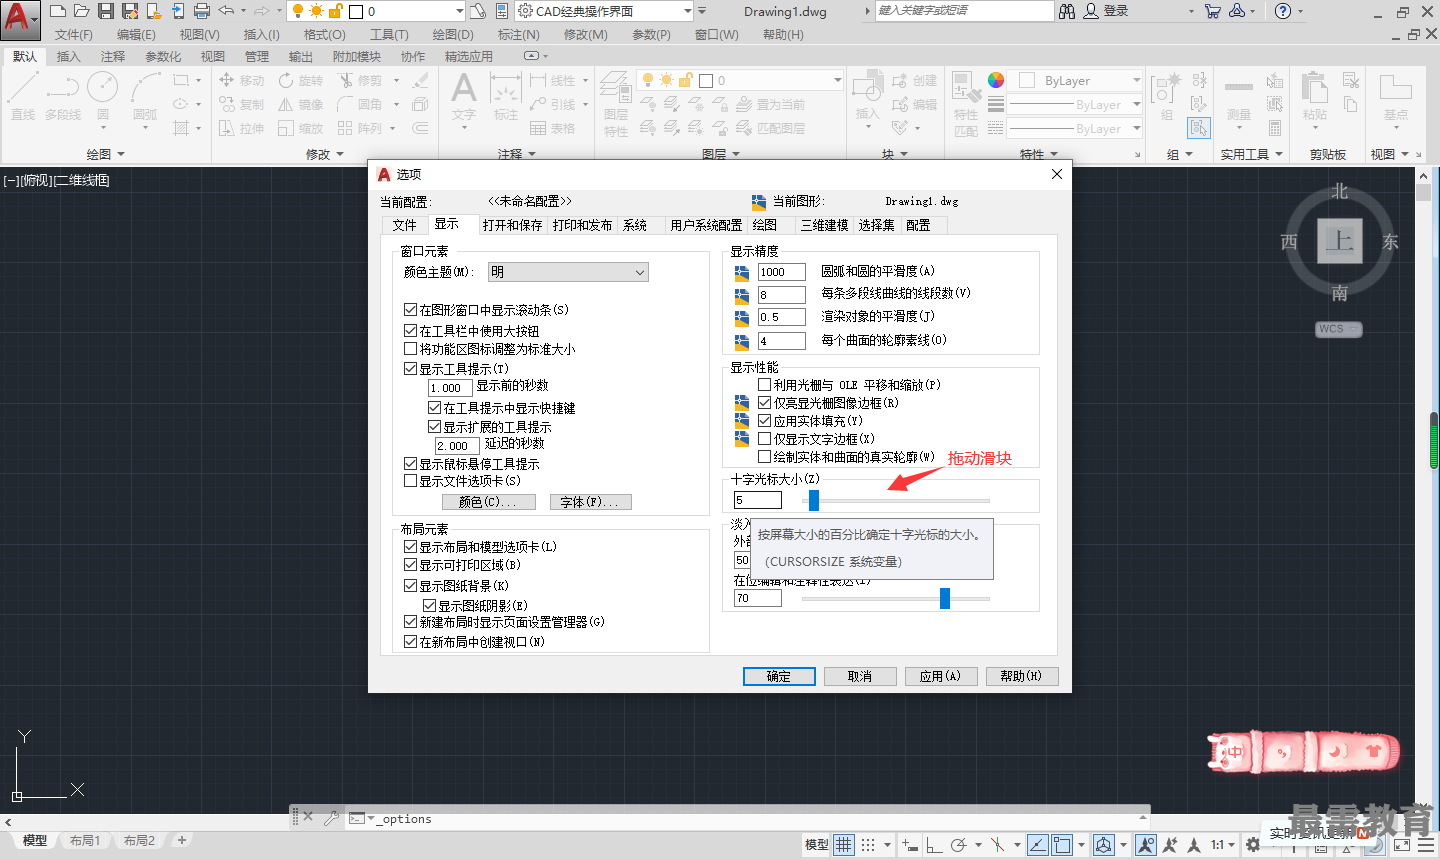Select the Circle (圆) tool
Viewport: 1440px width, 860px height.
point(103,96)
